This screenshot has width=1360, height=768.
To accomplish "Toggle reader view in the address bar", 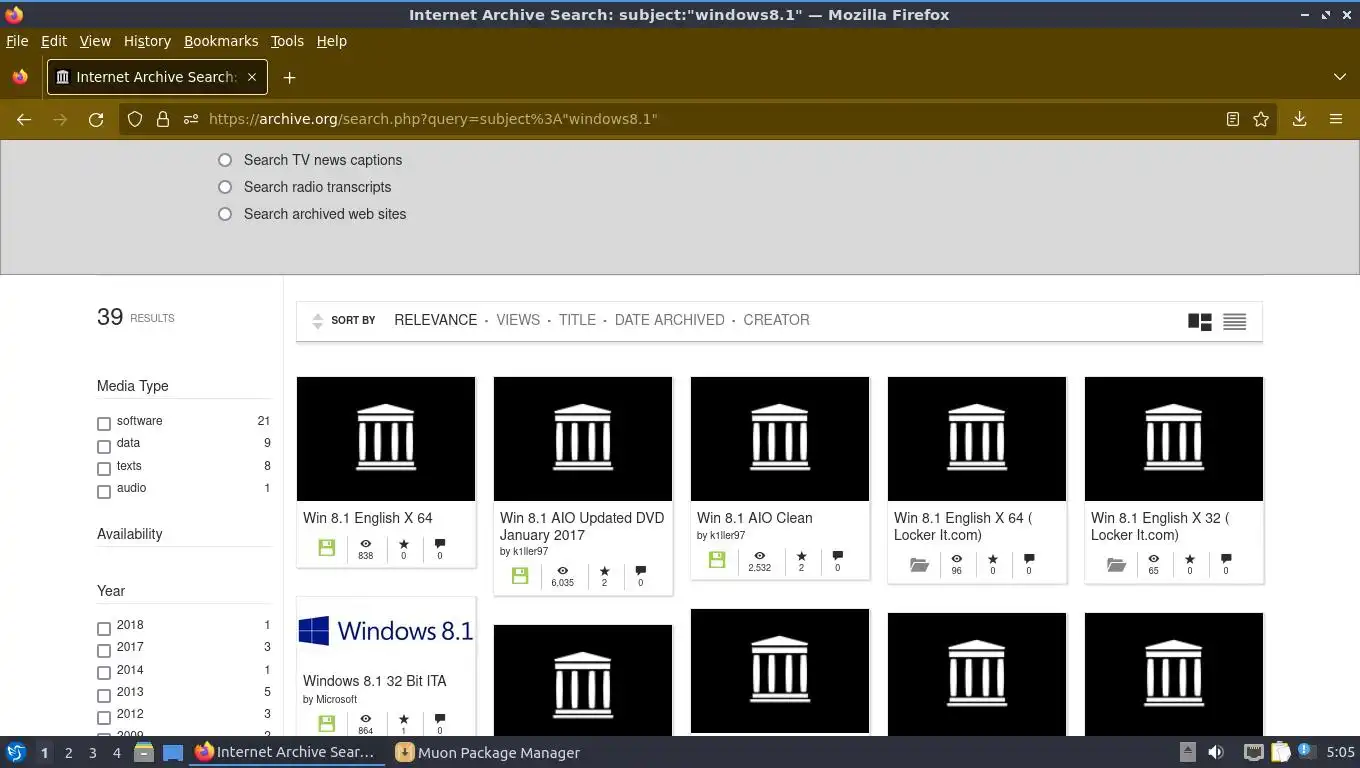I will [x=1233, y=119].
